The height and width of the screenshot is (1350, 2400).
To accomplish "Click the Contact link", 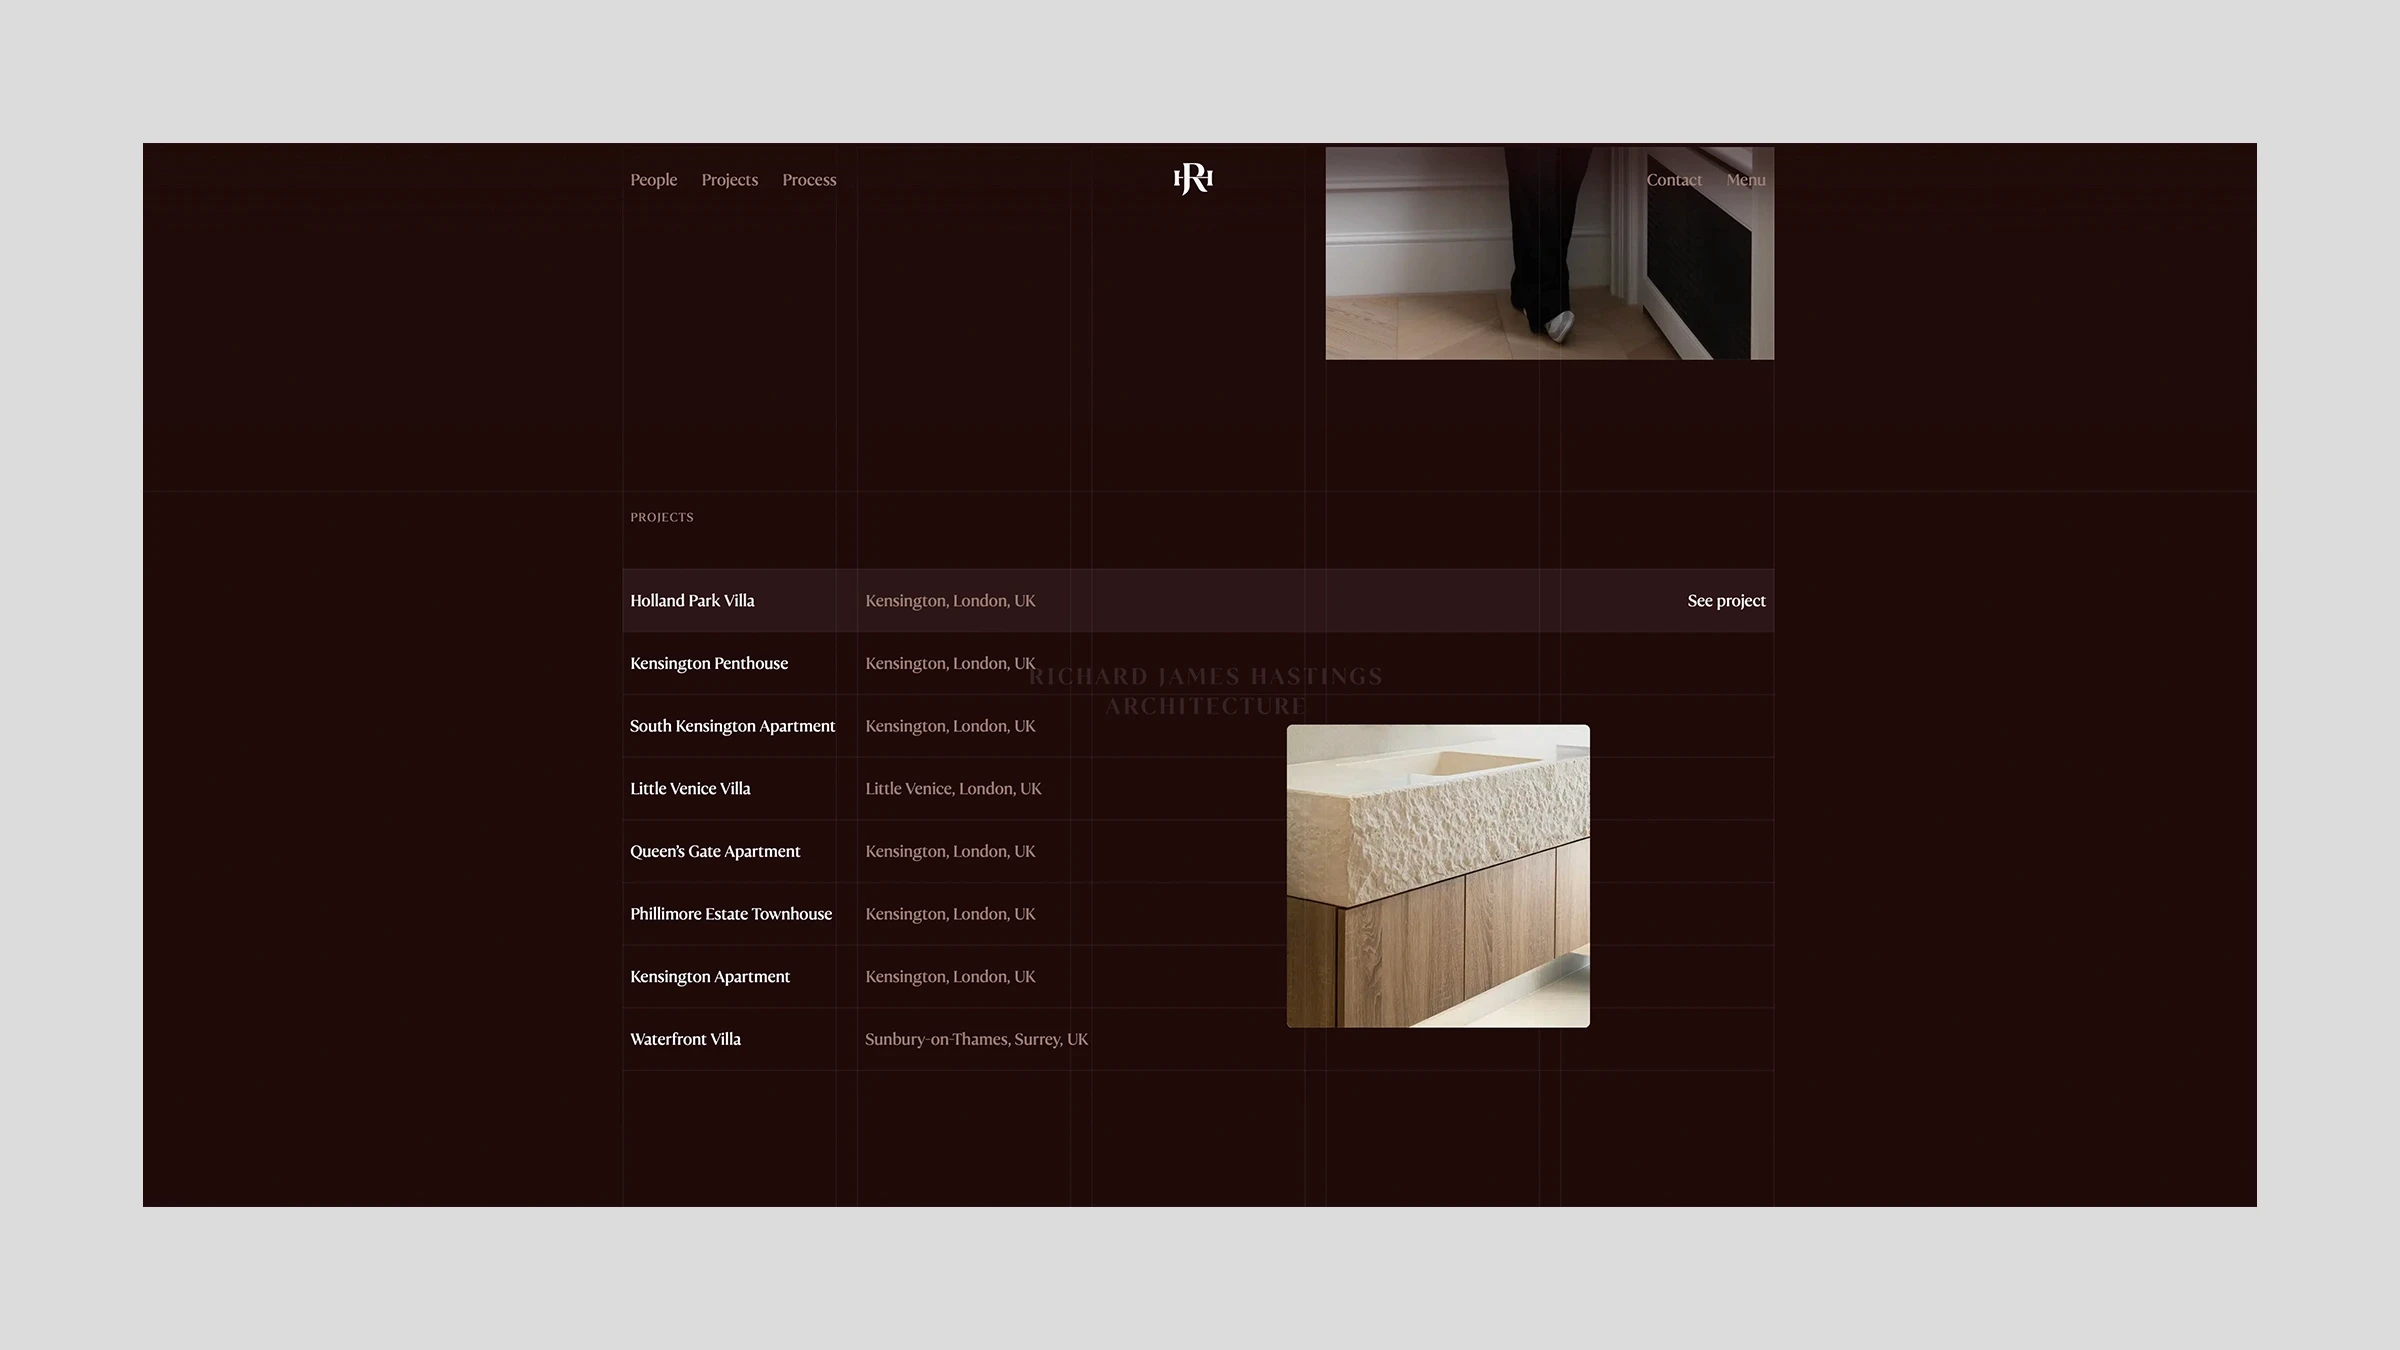I will (x=1673, y=180).
